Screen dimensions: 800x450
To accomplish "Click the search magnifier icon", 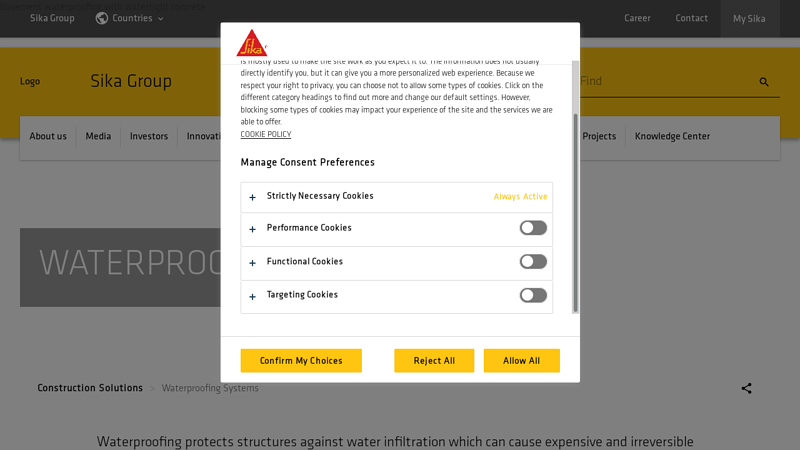I will coord(764,82).
